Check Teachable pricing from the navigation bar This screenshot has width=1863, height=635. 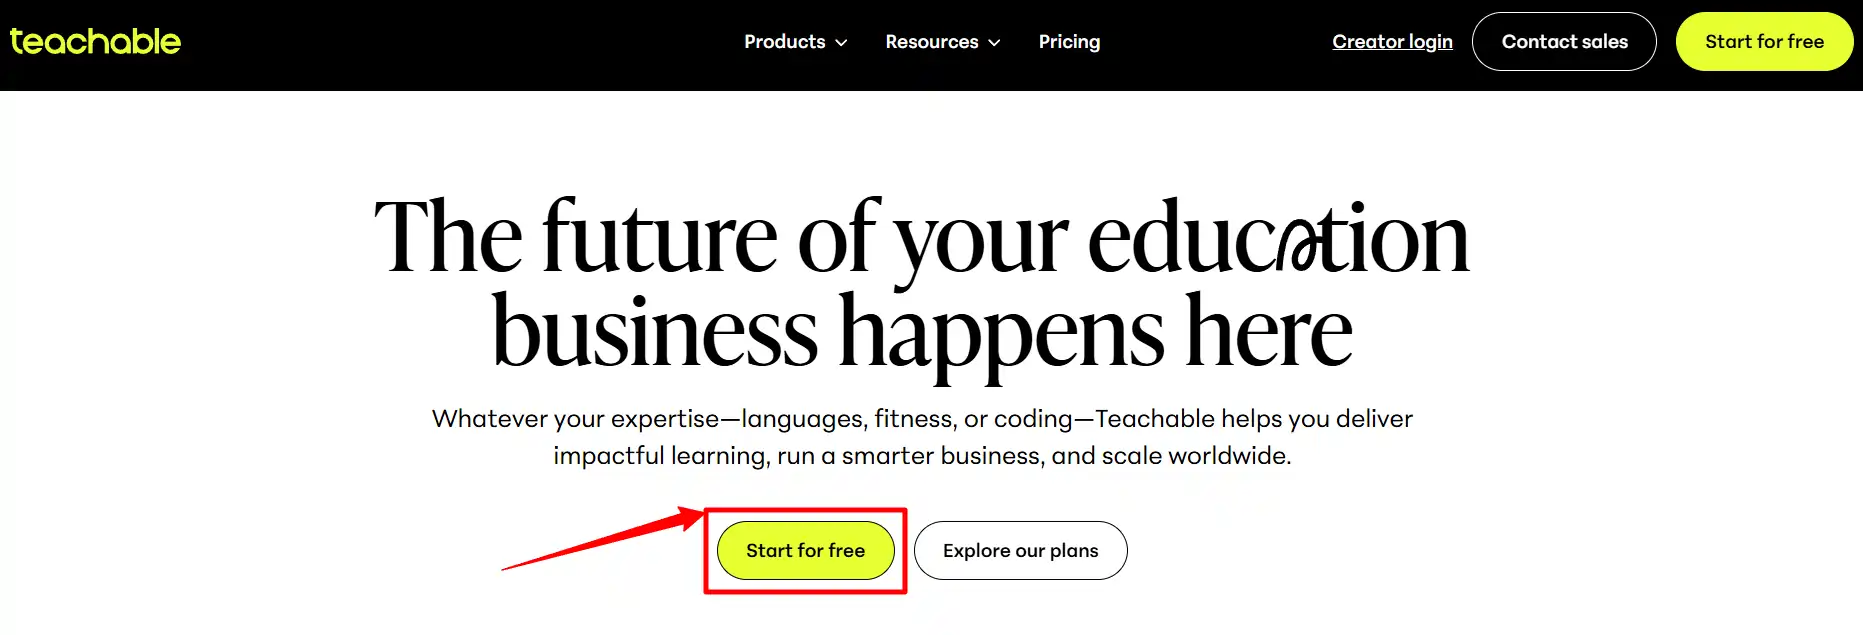click(x=1069, y=42)
